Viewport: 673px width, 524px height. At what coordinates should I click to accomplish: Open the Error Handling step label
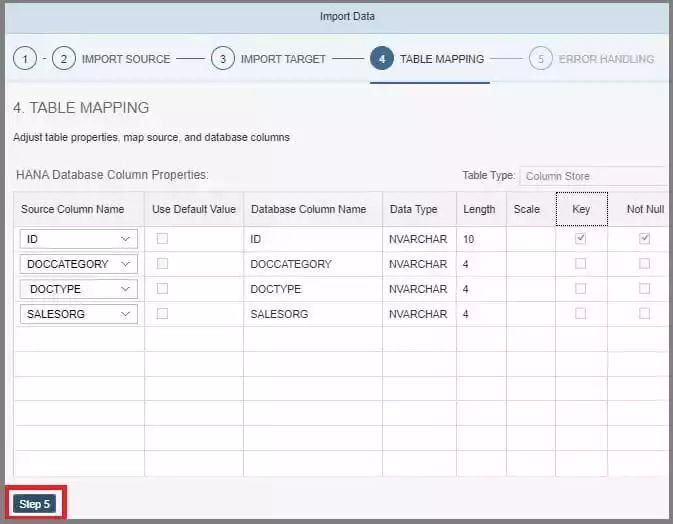tap(606, 59)
